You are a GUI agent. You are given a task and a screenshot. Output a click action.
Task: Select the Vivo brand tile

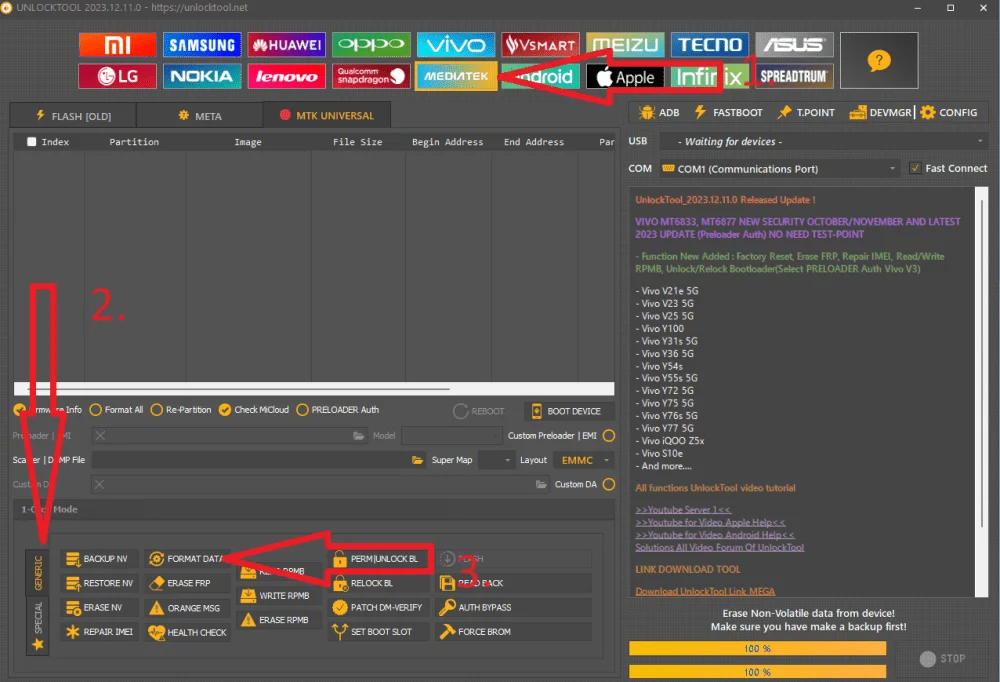point(456,45)
